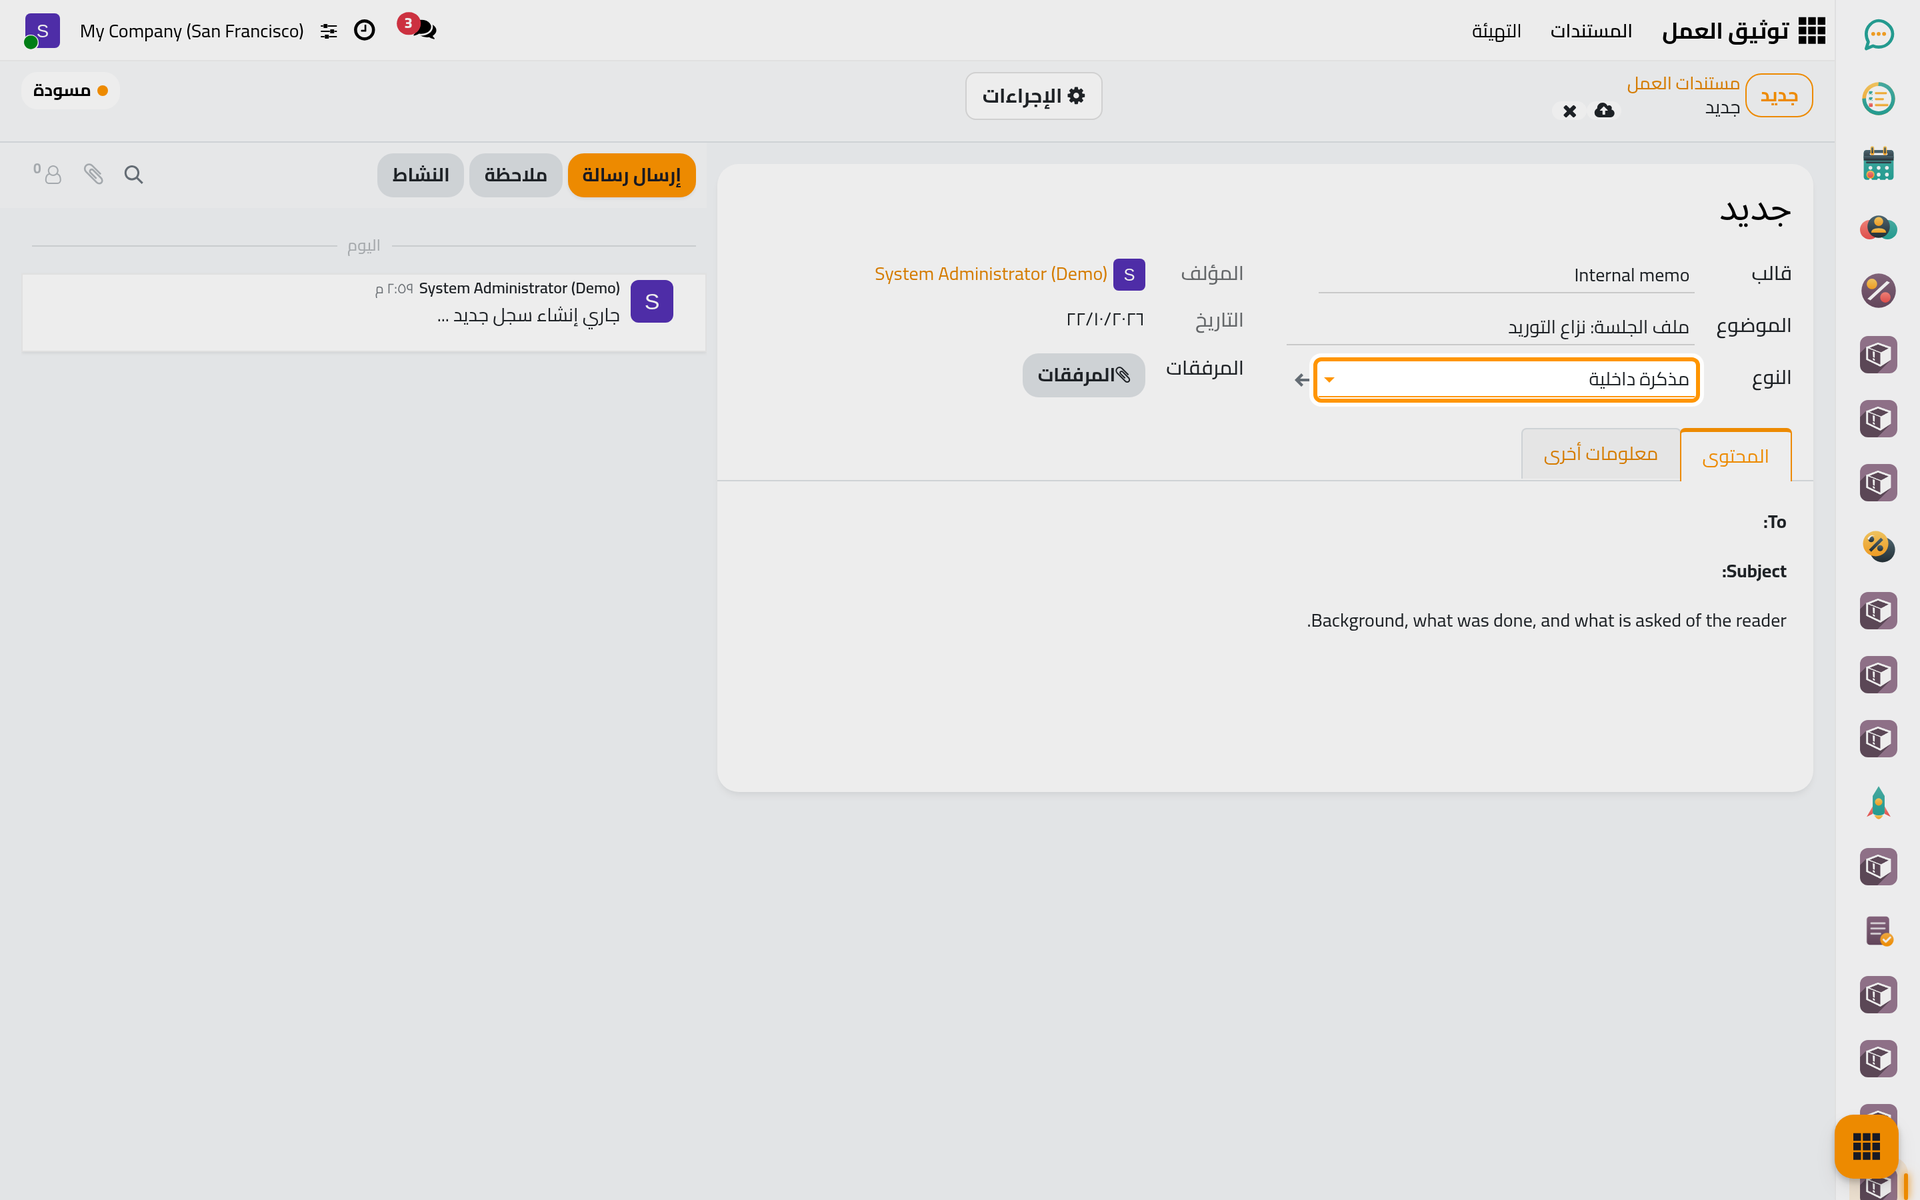Open the Discuss chat bubble app icon
The height and width of the screenshot is (1200, 1920).
(1878, 35)
